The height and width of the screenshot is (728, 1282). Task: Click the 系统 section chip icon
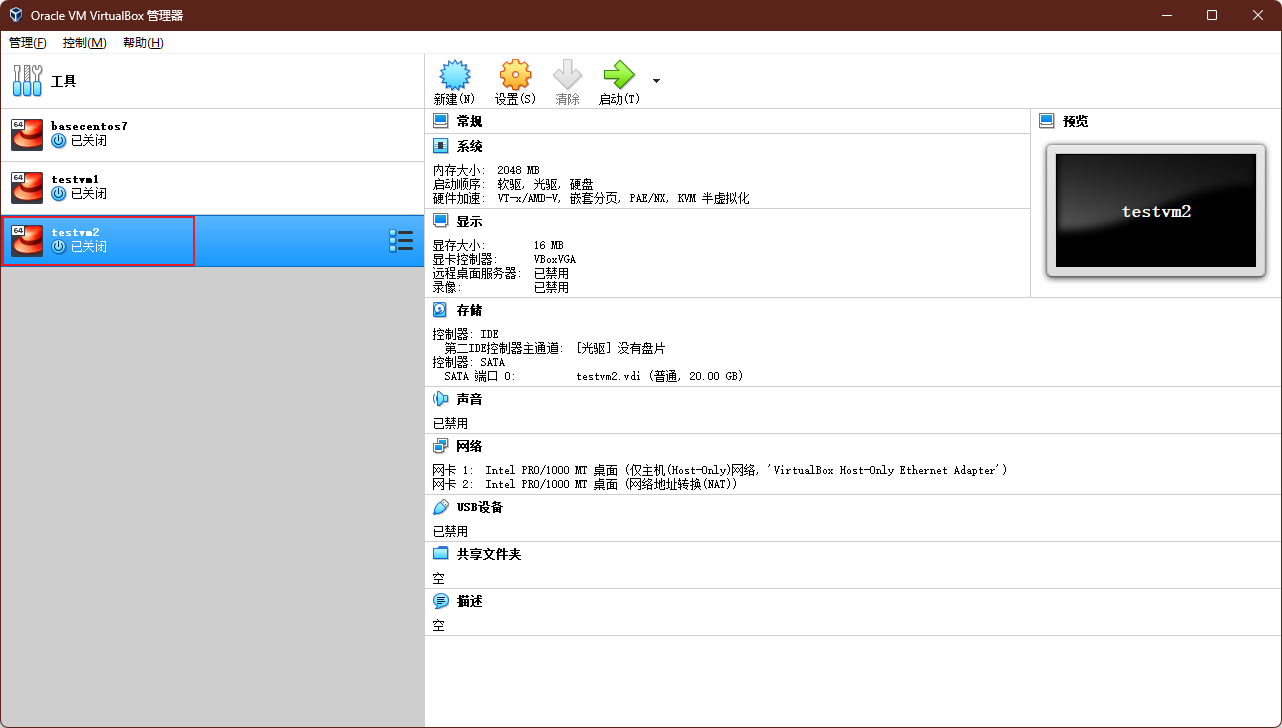coord(440,146)
